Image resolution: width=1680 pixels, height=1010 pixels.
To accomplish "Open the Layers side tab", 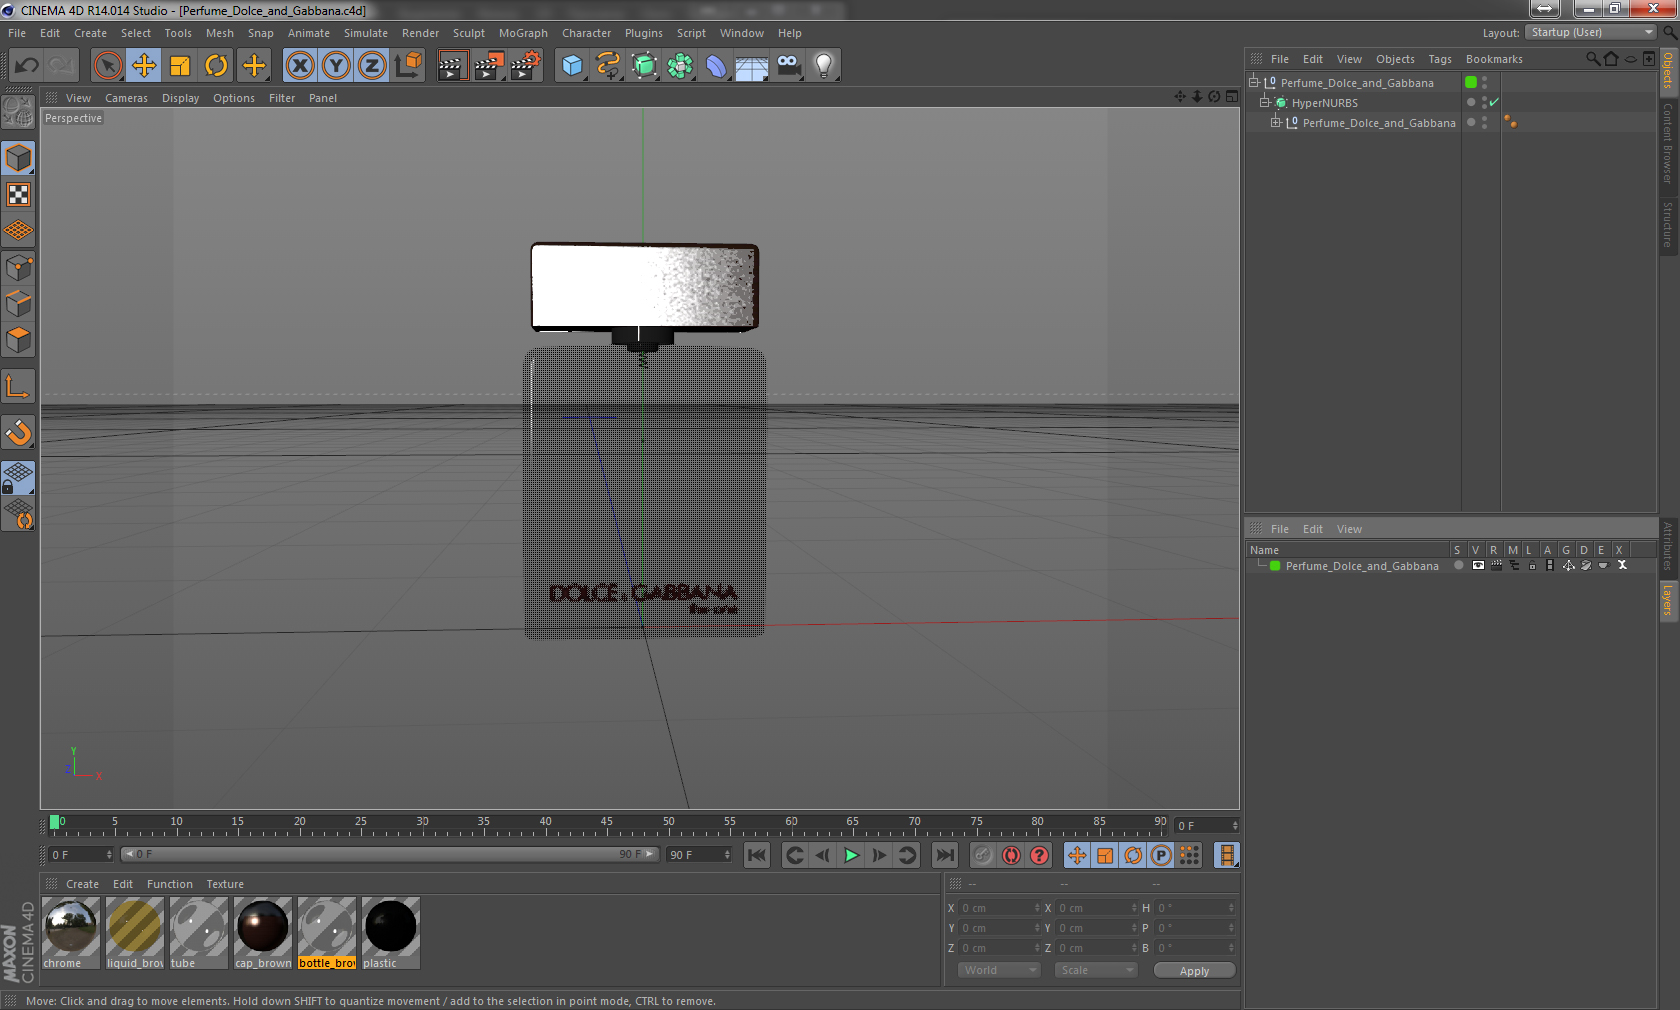I will (1668, 600).
